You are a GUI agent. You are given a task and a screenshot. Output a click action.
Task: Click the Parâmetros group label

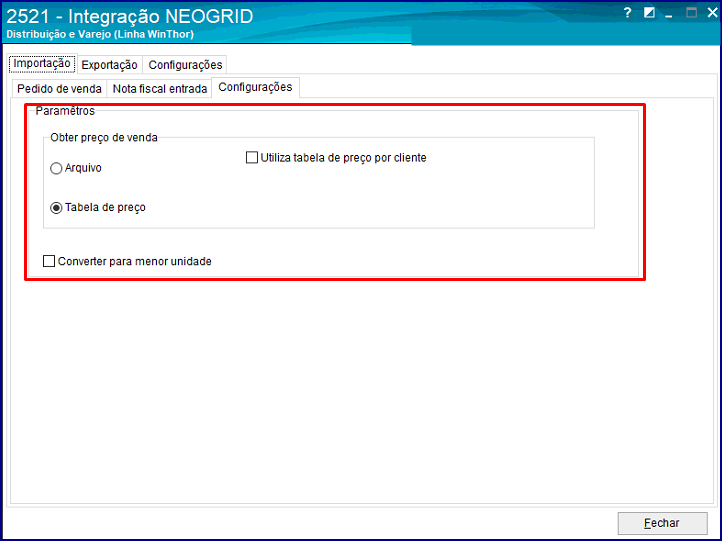(x=65, y=111)
